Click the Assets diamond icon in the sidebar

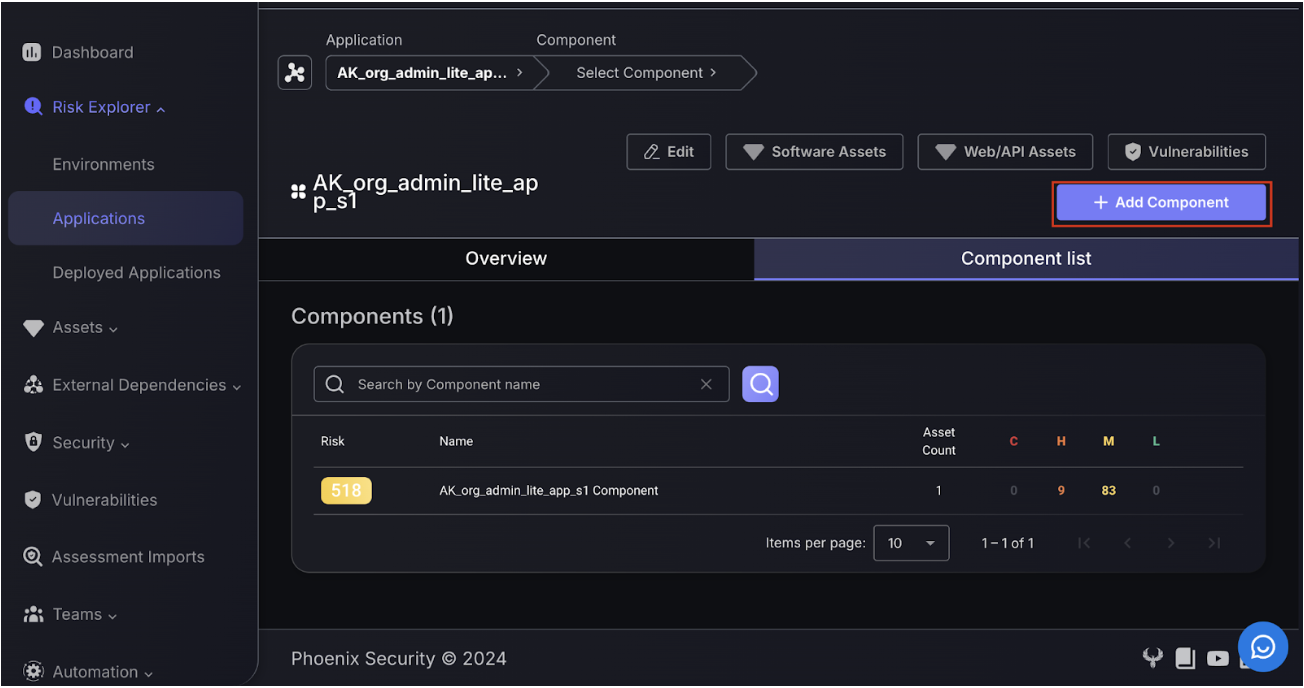pos(33,328)
